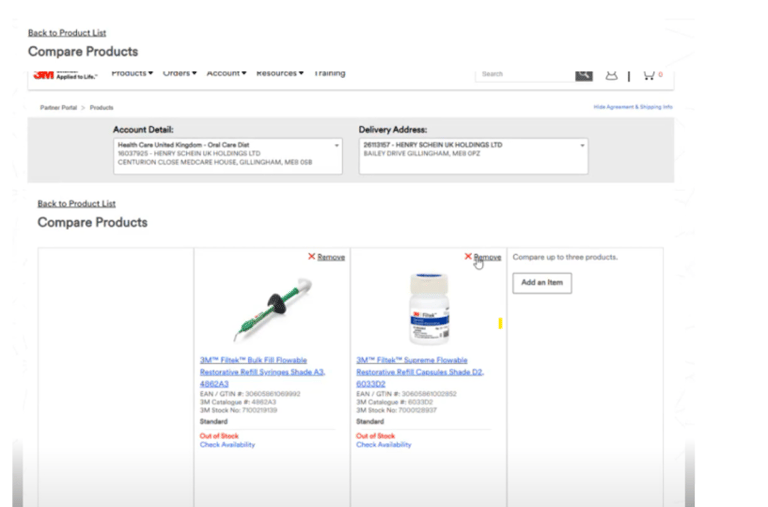Click into the Search field
Image resolution: width=768 pixels, height=507 pixels.
(525, 74)
